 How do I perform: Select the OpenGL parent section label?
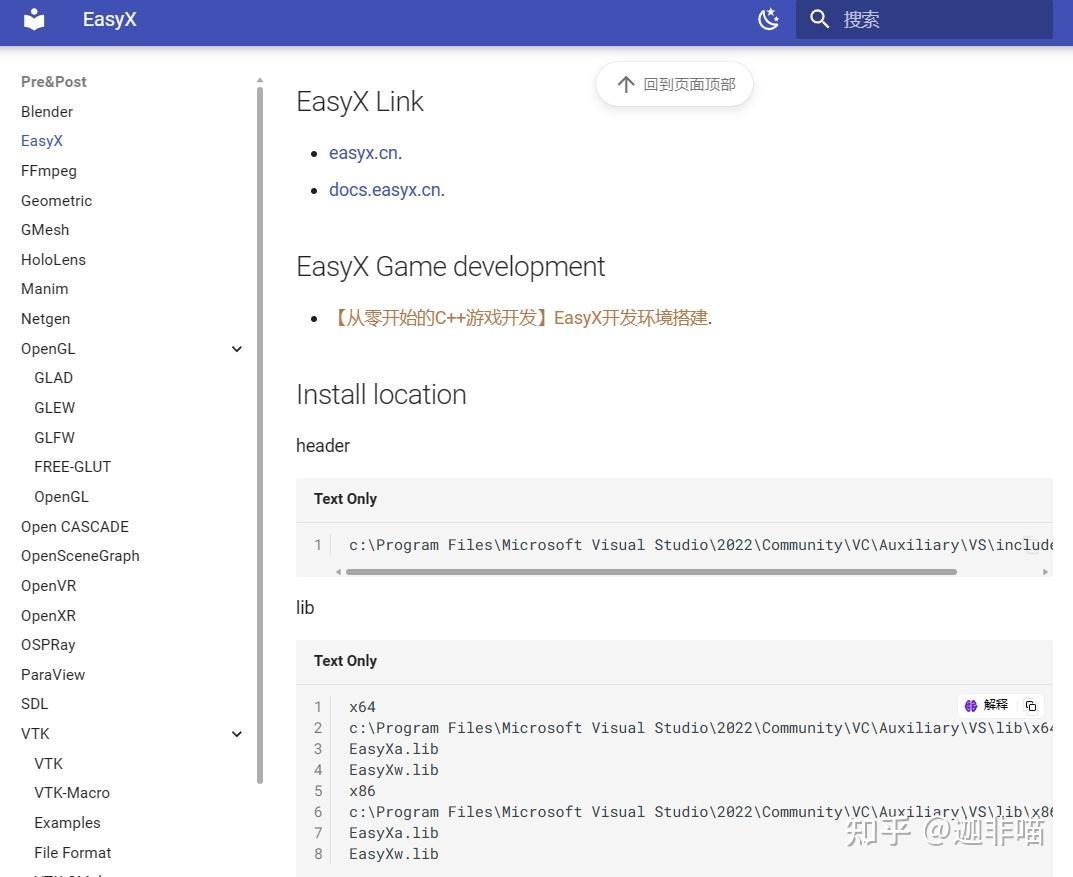(48, 349)
